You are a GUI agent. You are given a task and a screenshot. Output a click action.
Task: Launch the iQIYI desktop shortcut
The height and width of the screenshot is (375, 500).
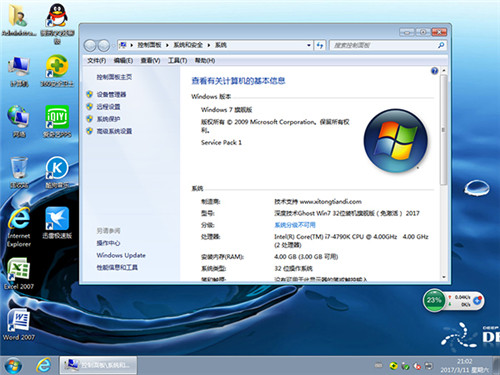57,121
